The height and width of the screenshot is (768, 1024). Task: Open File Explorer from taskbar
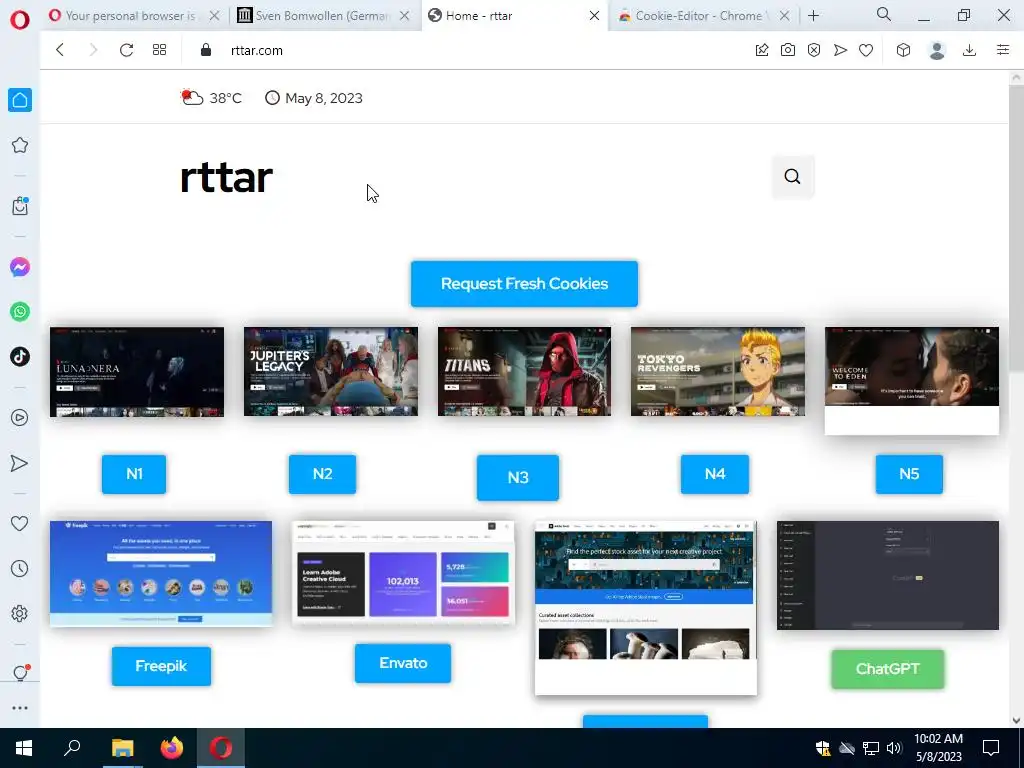pos(122,748)
